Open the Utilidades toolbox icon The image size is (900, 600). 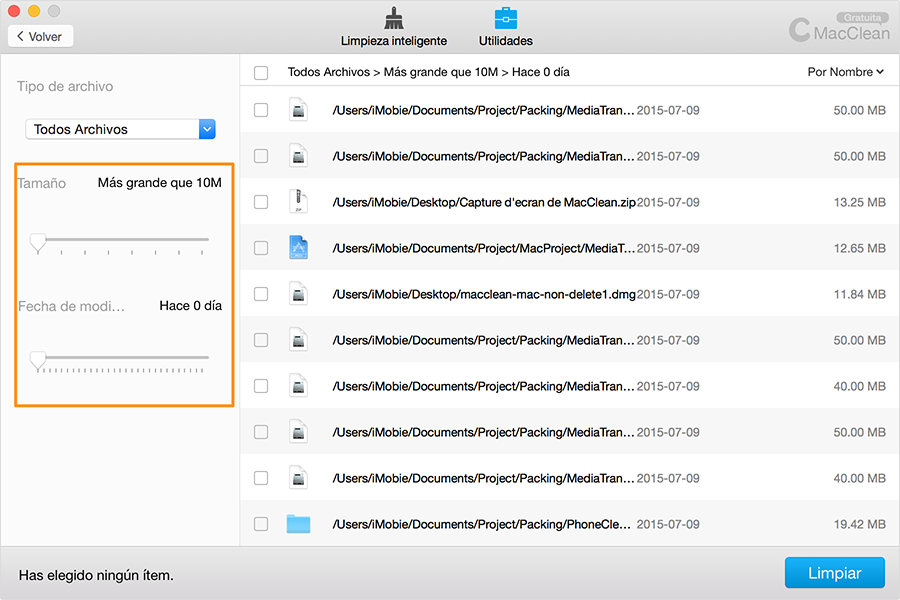point(505,18)
